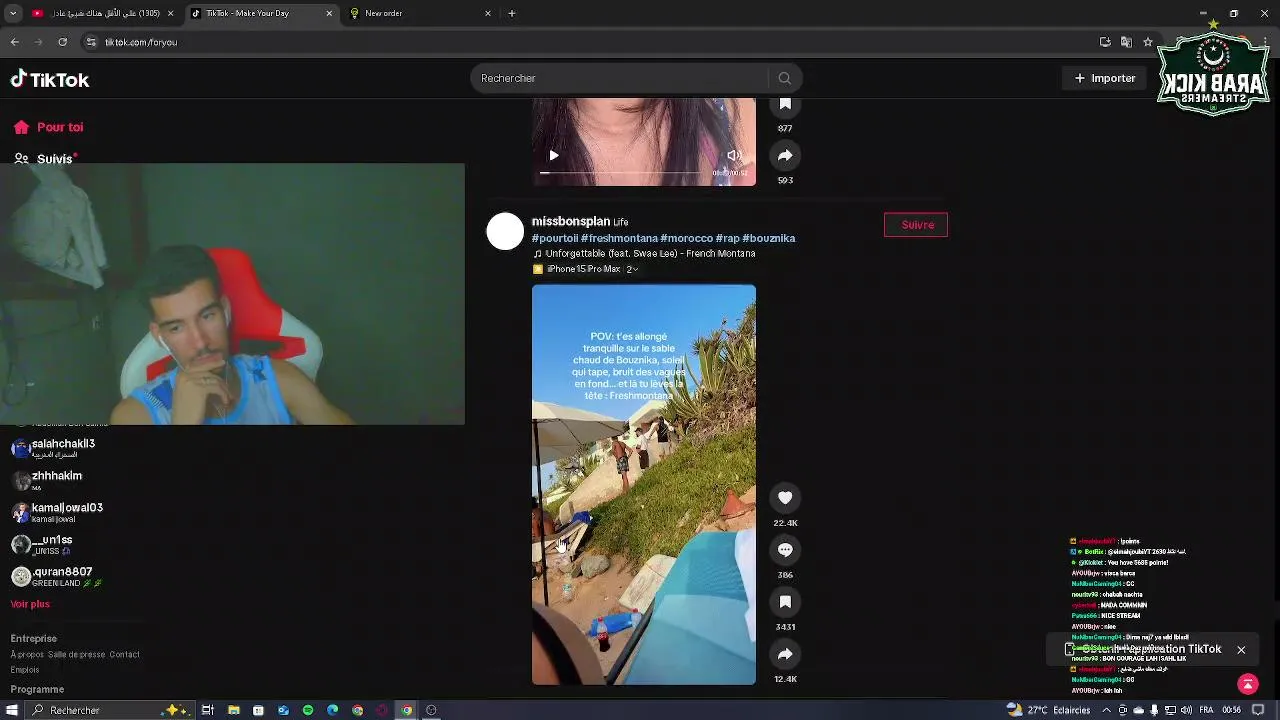The height and width of the screenshot is (720, 1280).
Task: Bookmark this page with the star
Action: [1148, 42]
